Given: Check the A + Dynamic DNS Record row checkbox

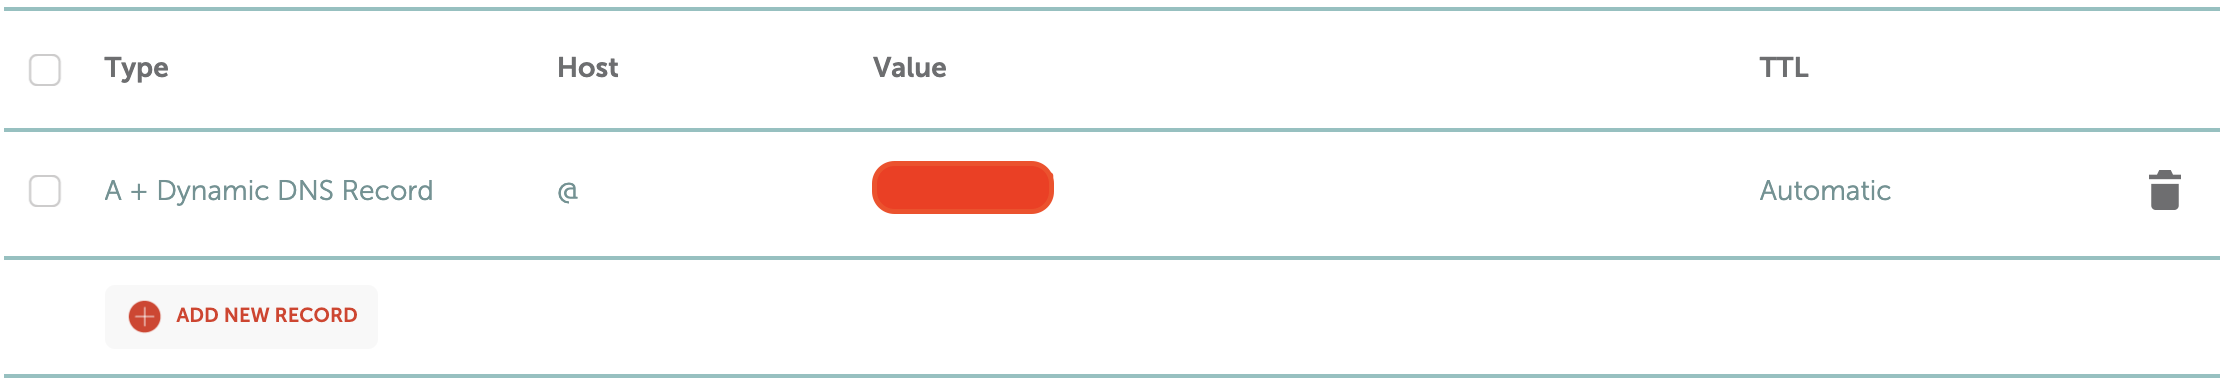Looking at the screenshot, I should tap(45, 190).
